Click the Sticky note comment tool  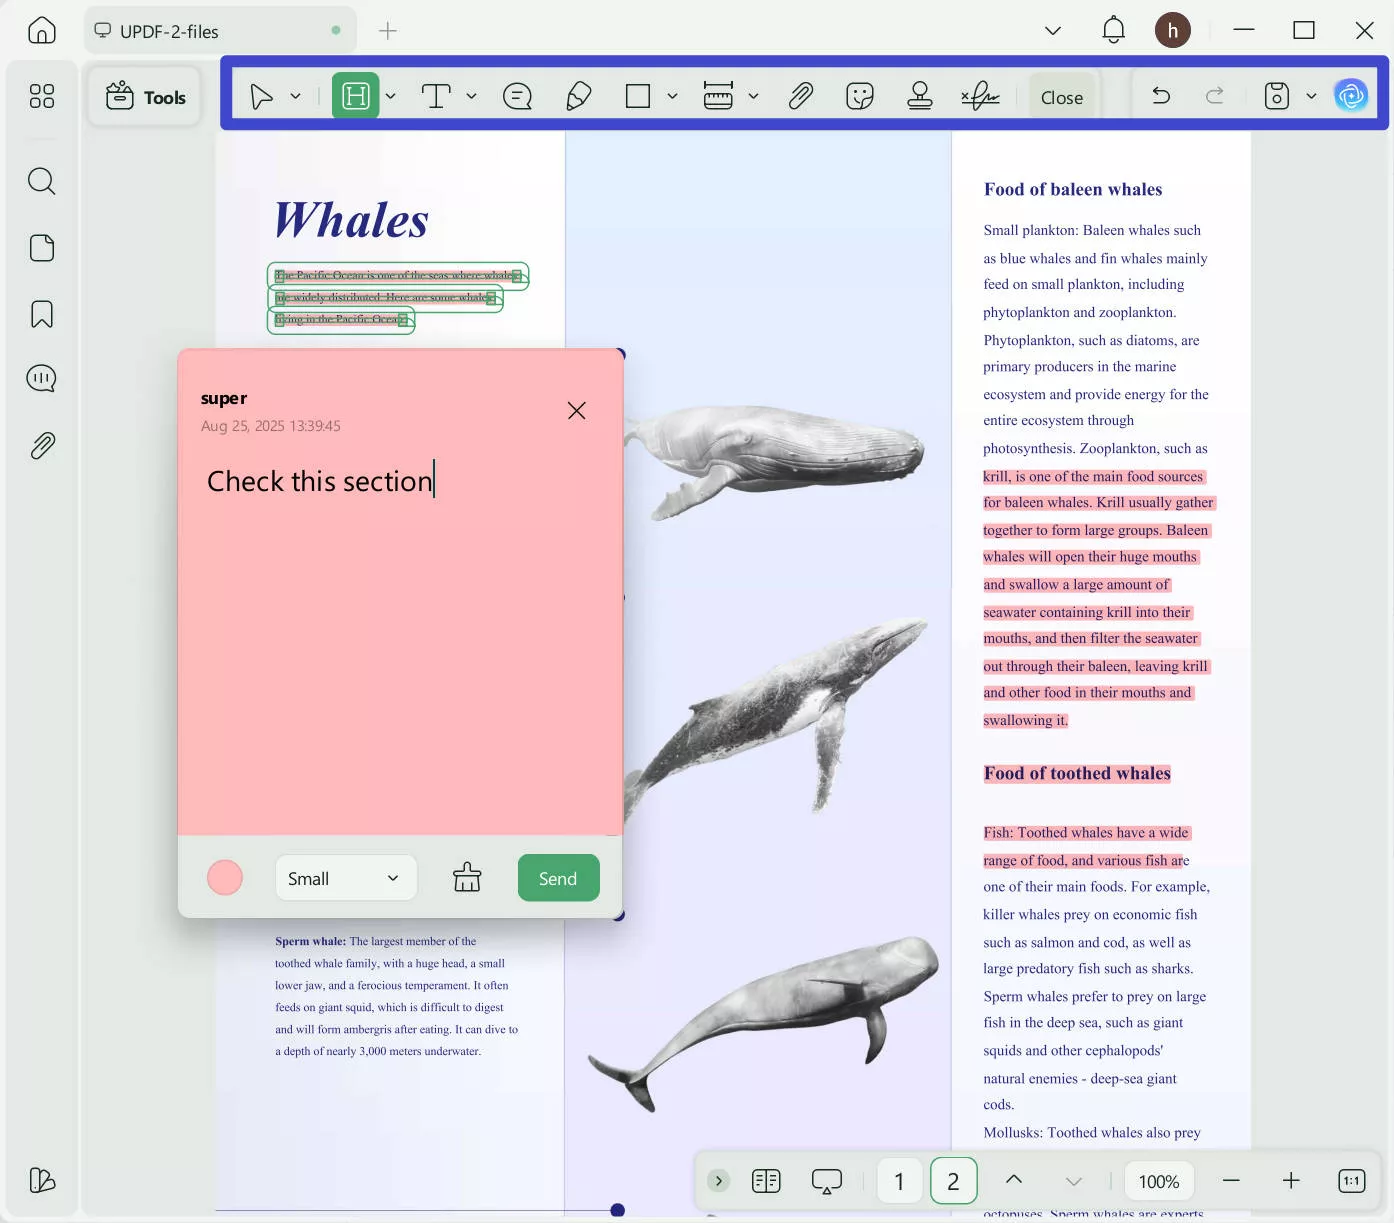pos(517,96)
